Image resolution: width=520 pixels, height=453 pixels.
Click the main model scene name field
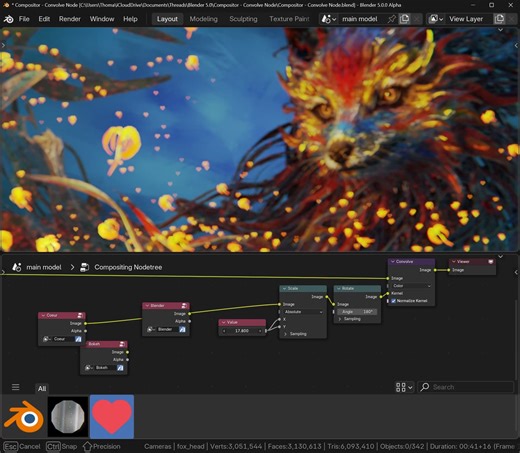click(362, 19)
